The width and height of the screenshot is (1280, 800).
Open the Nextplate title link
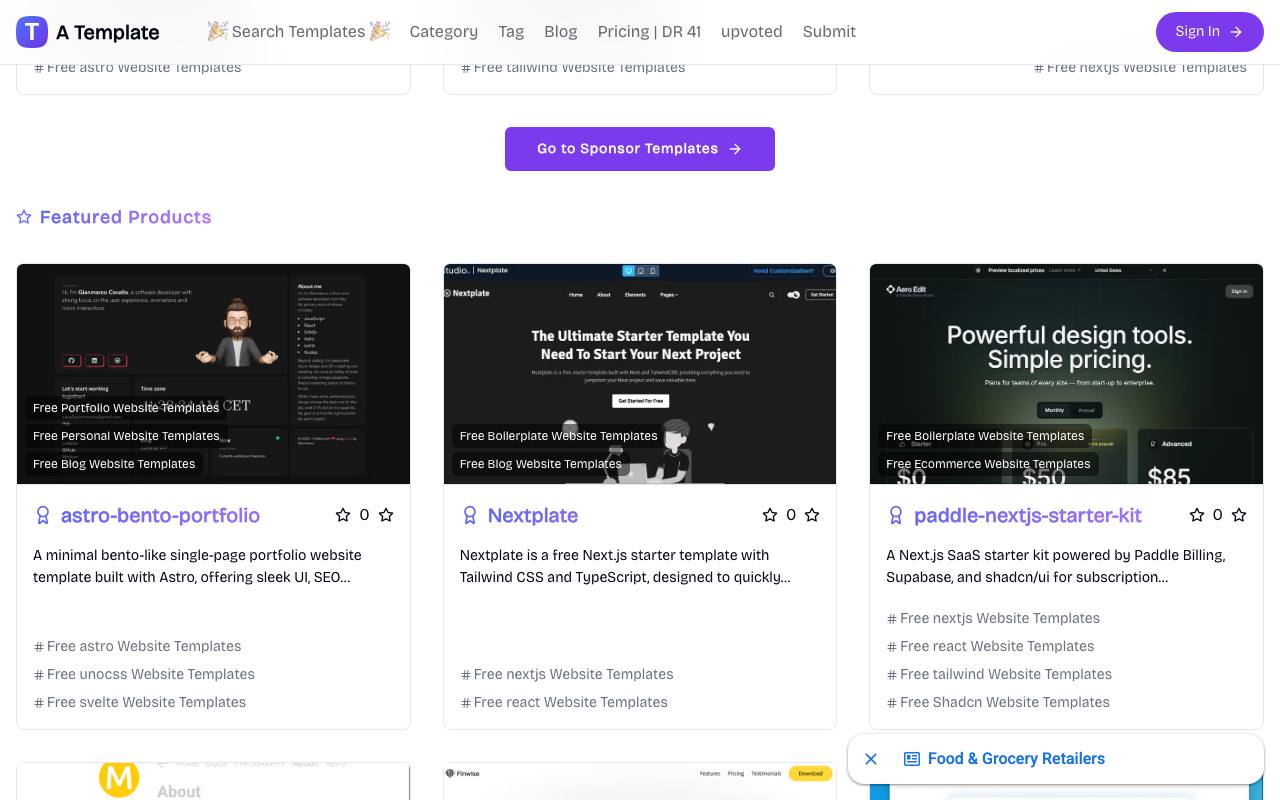tap(533, 515)
